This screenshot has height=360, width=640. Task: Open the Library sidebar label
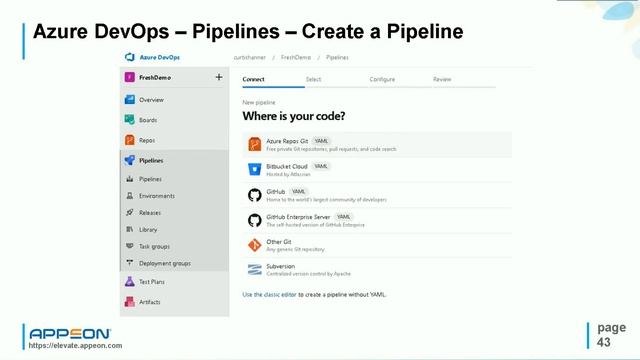click(148, 230)
